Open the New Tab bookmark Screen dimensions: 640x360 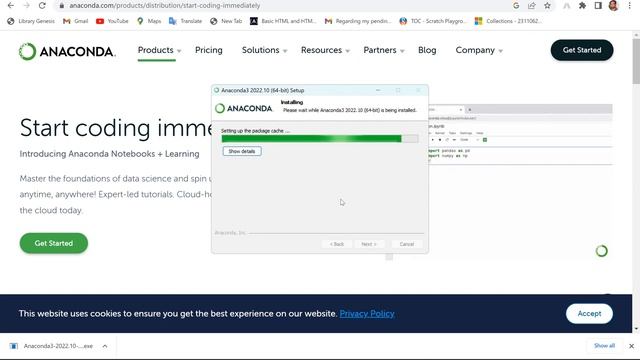(226, 21)
